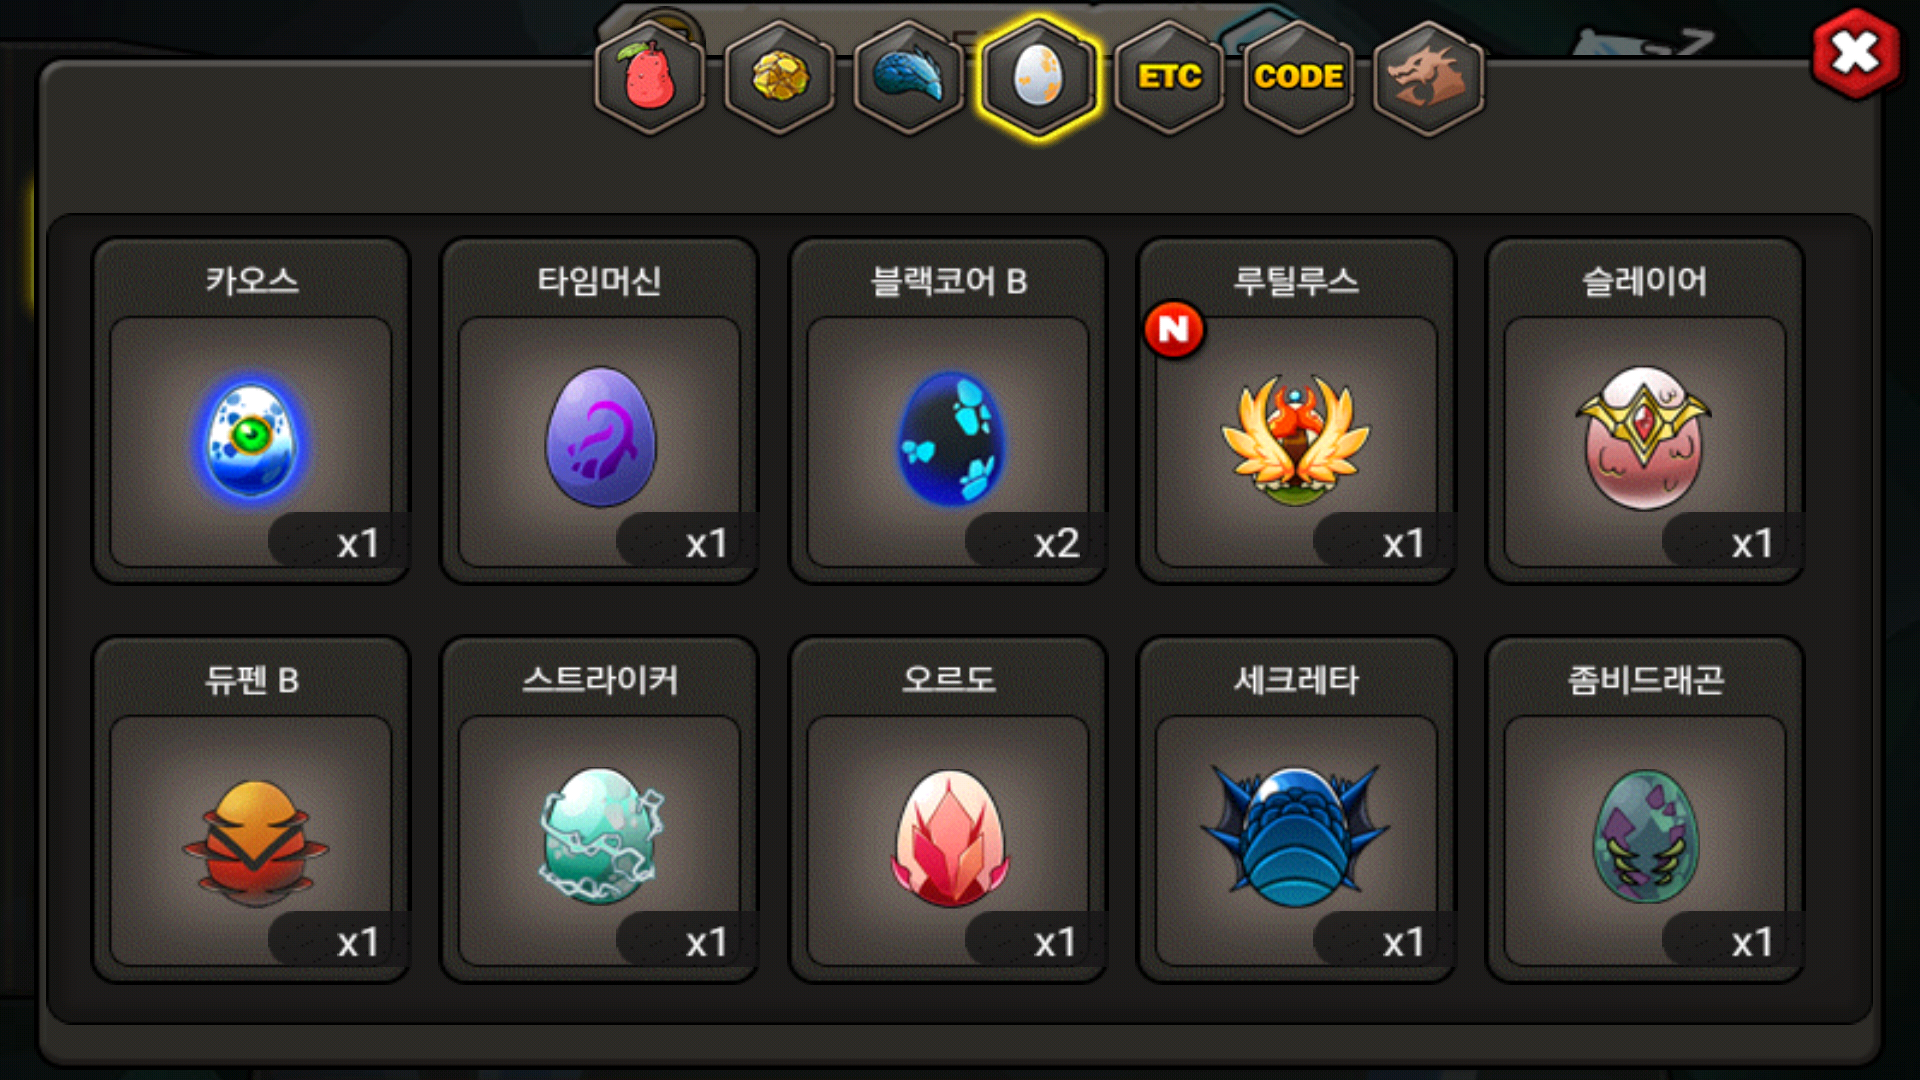
Task: Open the red fruit food tab
Action: [x=650, y=77]
